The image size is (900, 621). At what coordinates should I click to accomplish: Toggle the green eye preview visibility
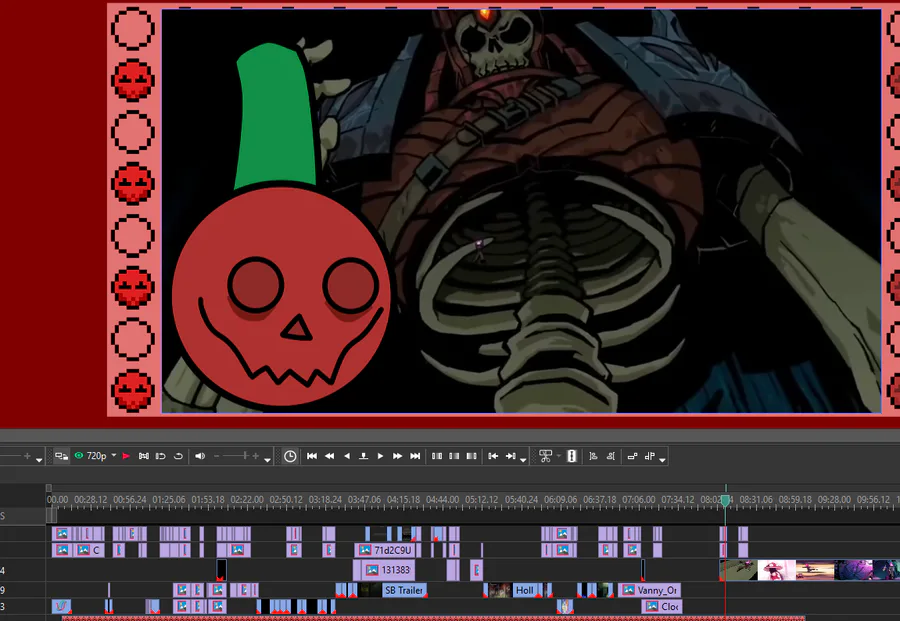[x=79, y=456]
